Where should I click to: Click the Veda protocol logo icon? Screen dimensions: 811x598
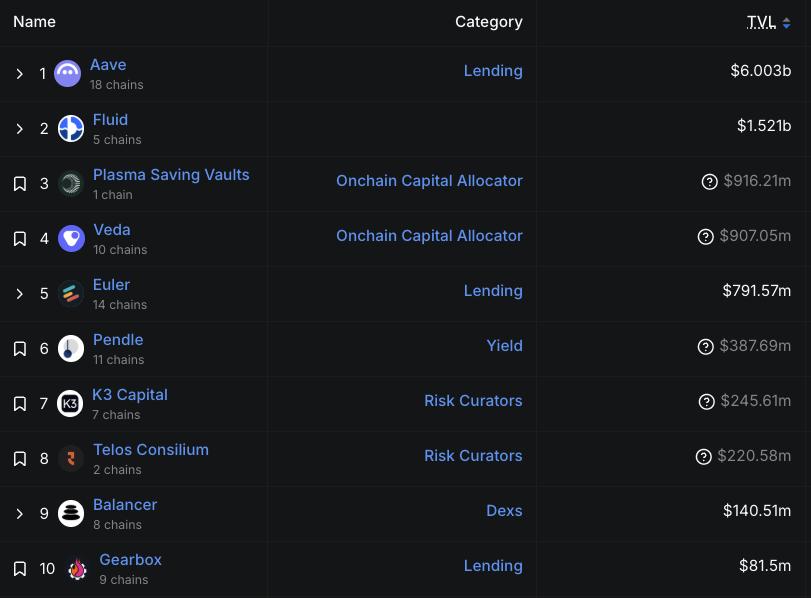tap(71, 239)
